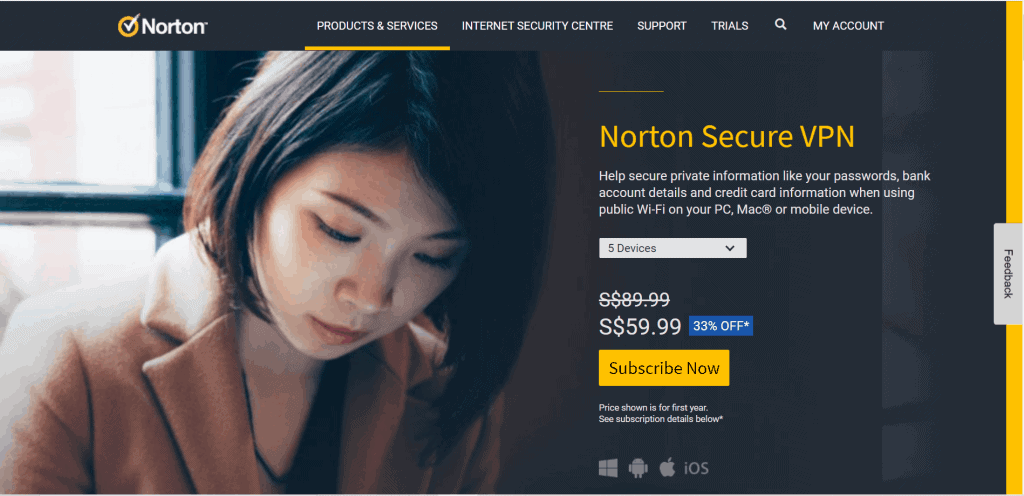
Task: Click the Norton Secure VPN heading
Action: pyautogui.click(x=727, y=136)
